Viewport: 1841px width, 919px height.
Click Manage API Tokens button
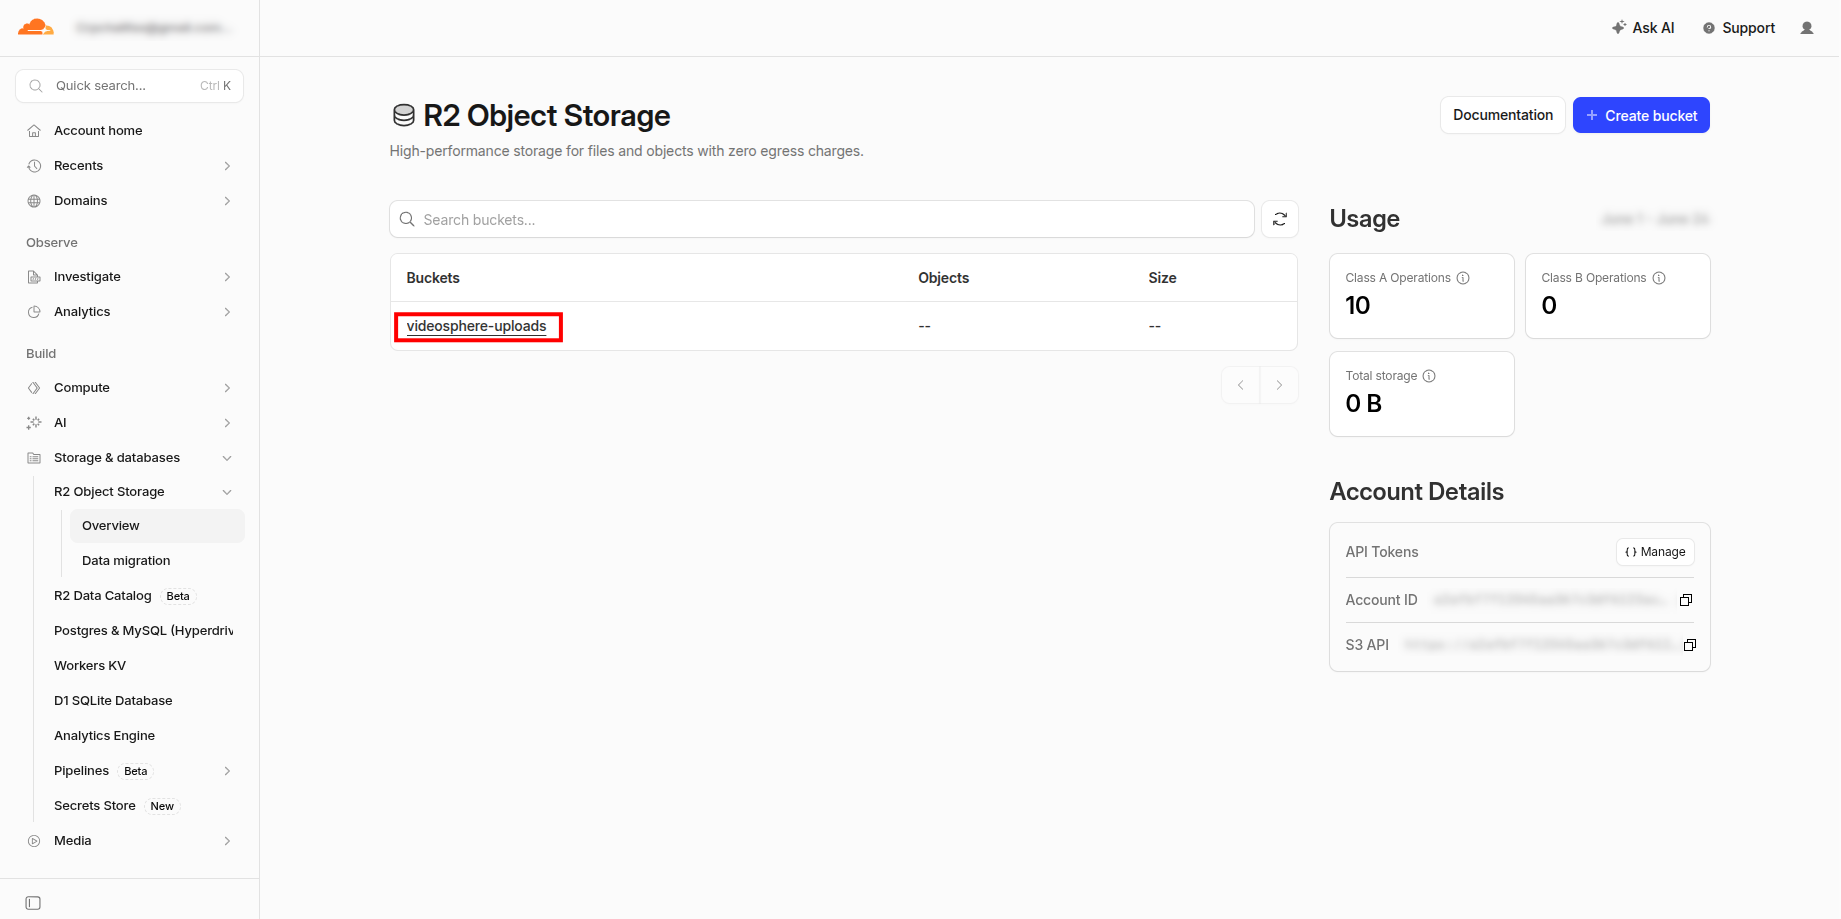(1655, 552)
